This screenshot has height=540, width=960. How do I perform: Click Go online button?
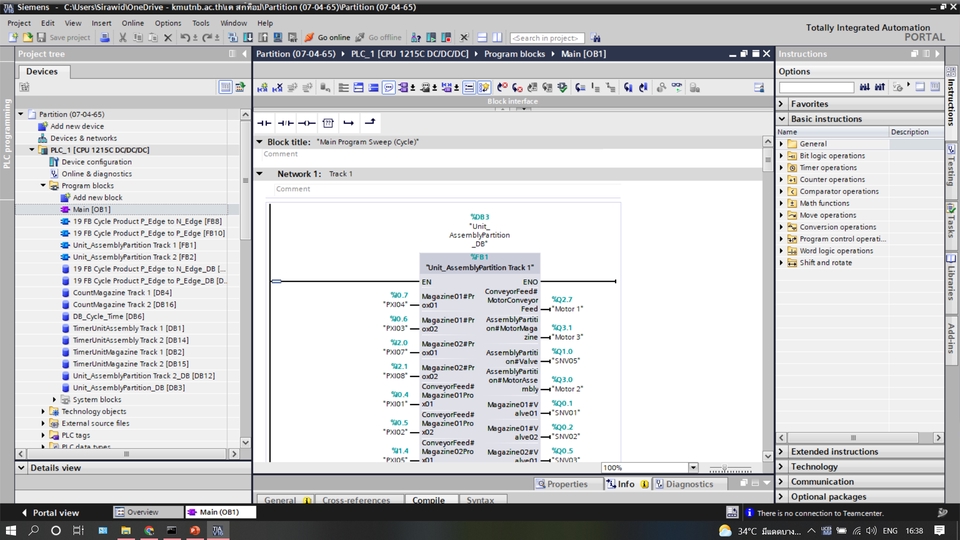[x=328, y=37]
